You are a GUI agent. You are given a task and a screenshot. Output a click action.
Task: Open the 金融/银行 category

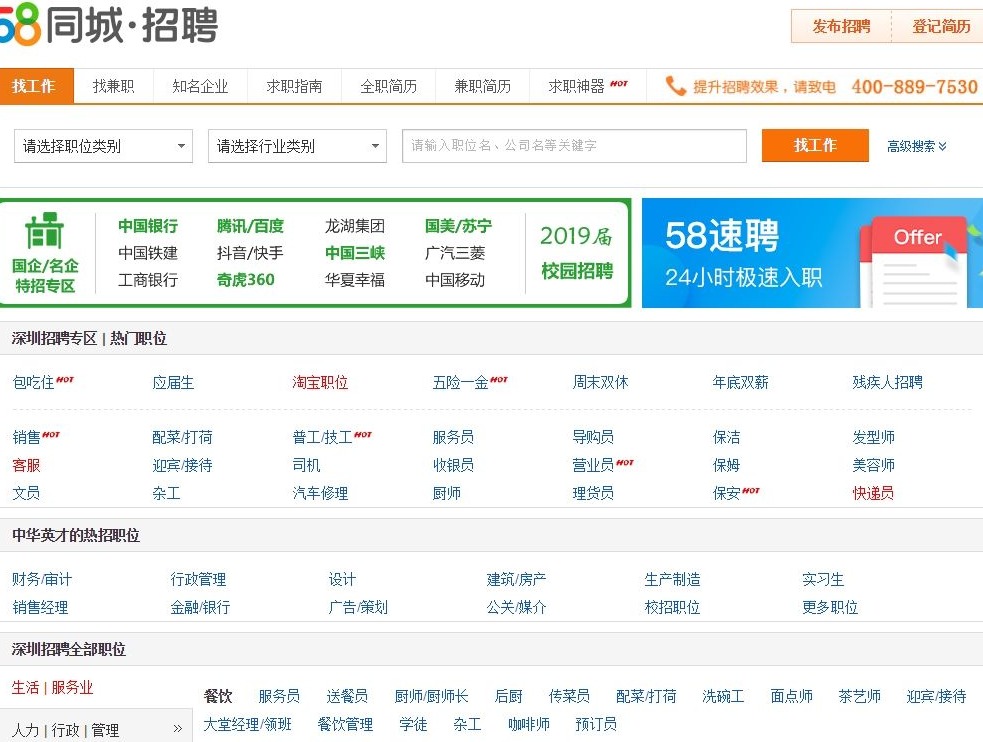pos(200,607)
